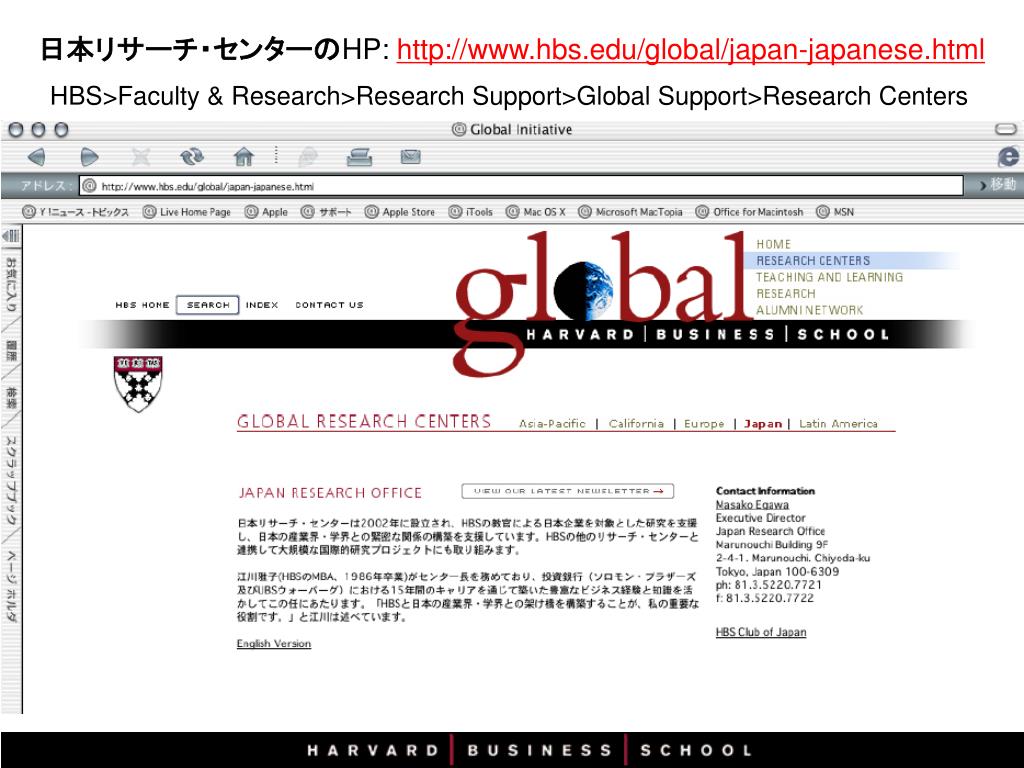Open the 検索 Search side tab
1024x768 pixels.
(11, 398)
